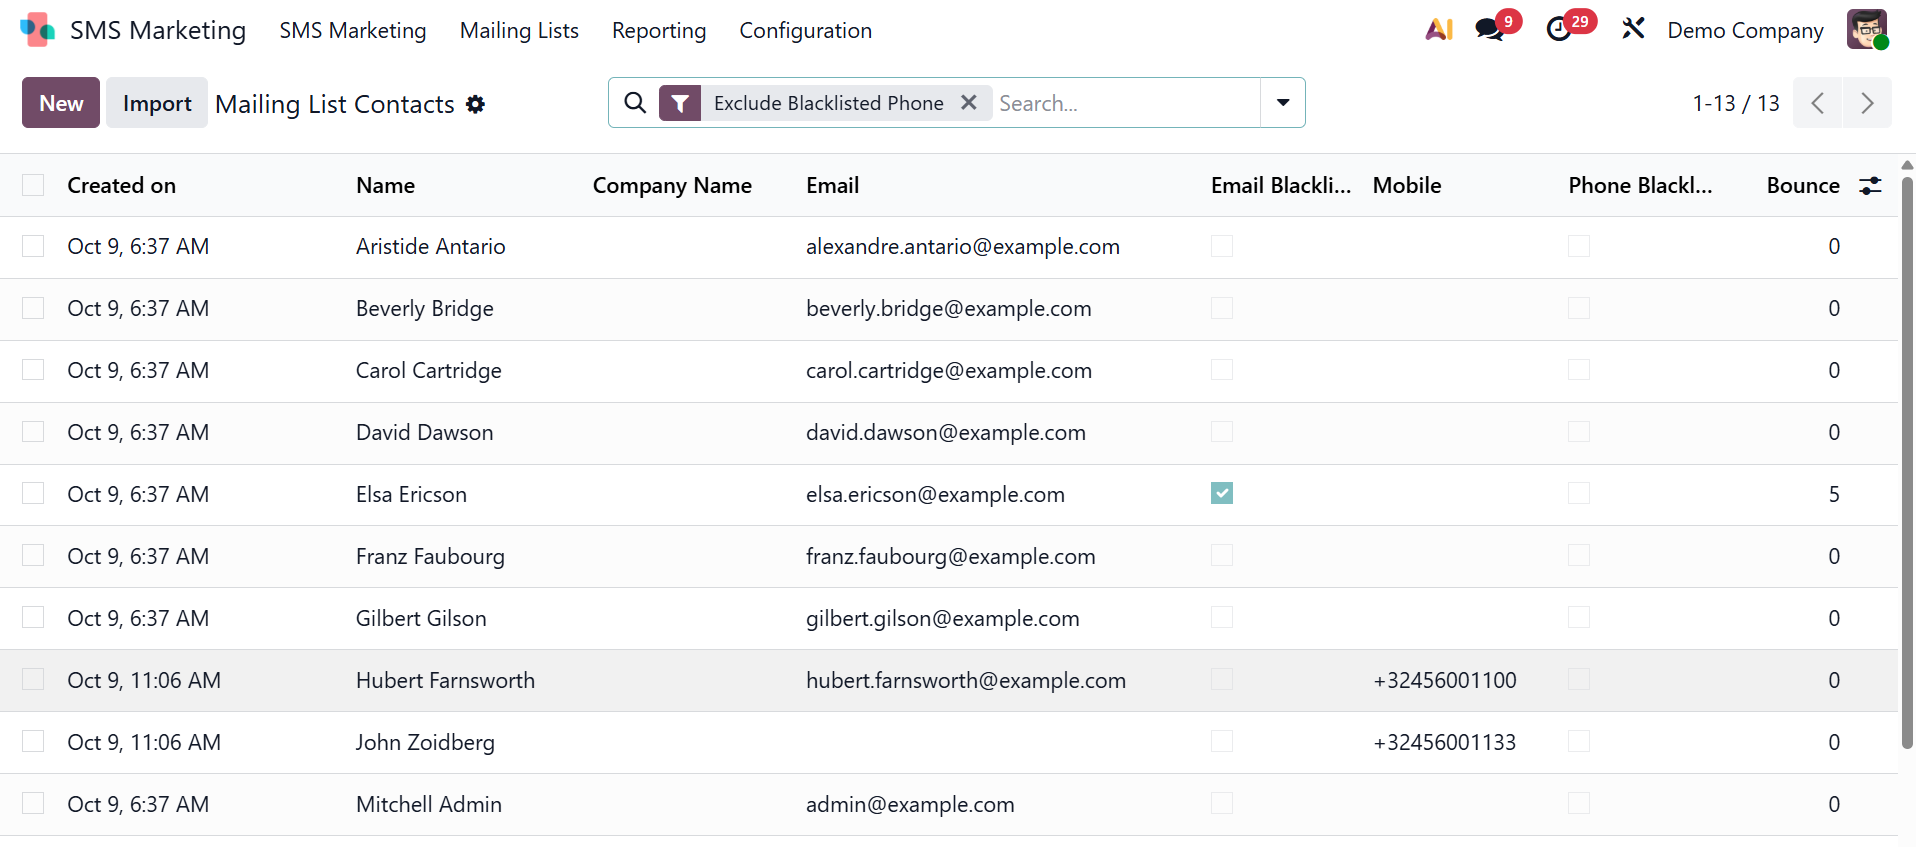Click the Import button
Image resolution: width=1916 pixels, height=847 pixels.
pyautogui.click(x=157, y=103)
